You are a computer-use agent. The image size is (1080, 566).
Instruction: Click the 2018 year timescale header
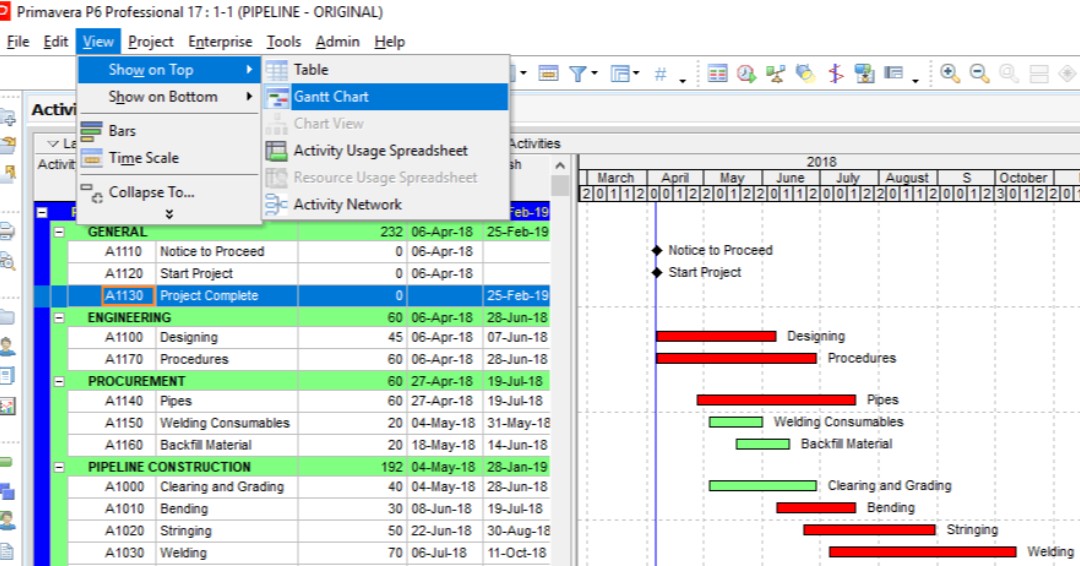pos(821,162)
